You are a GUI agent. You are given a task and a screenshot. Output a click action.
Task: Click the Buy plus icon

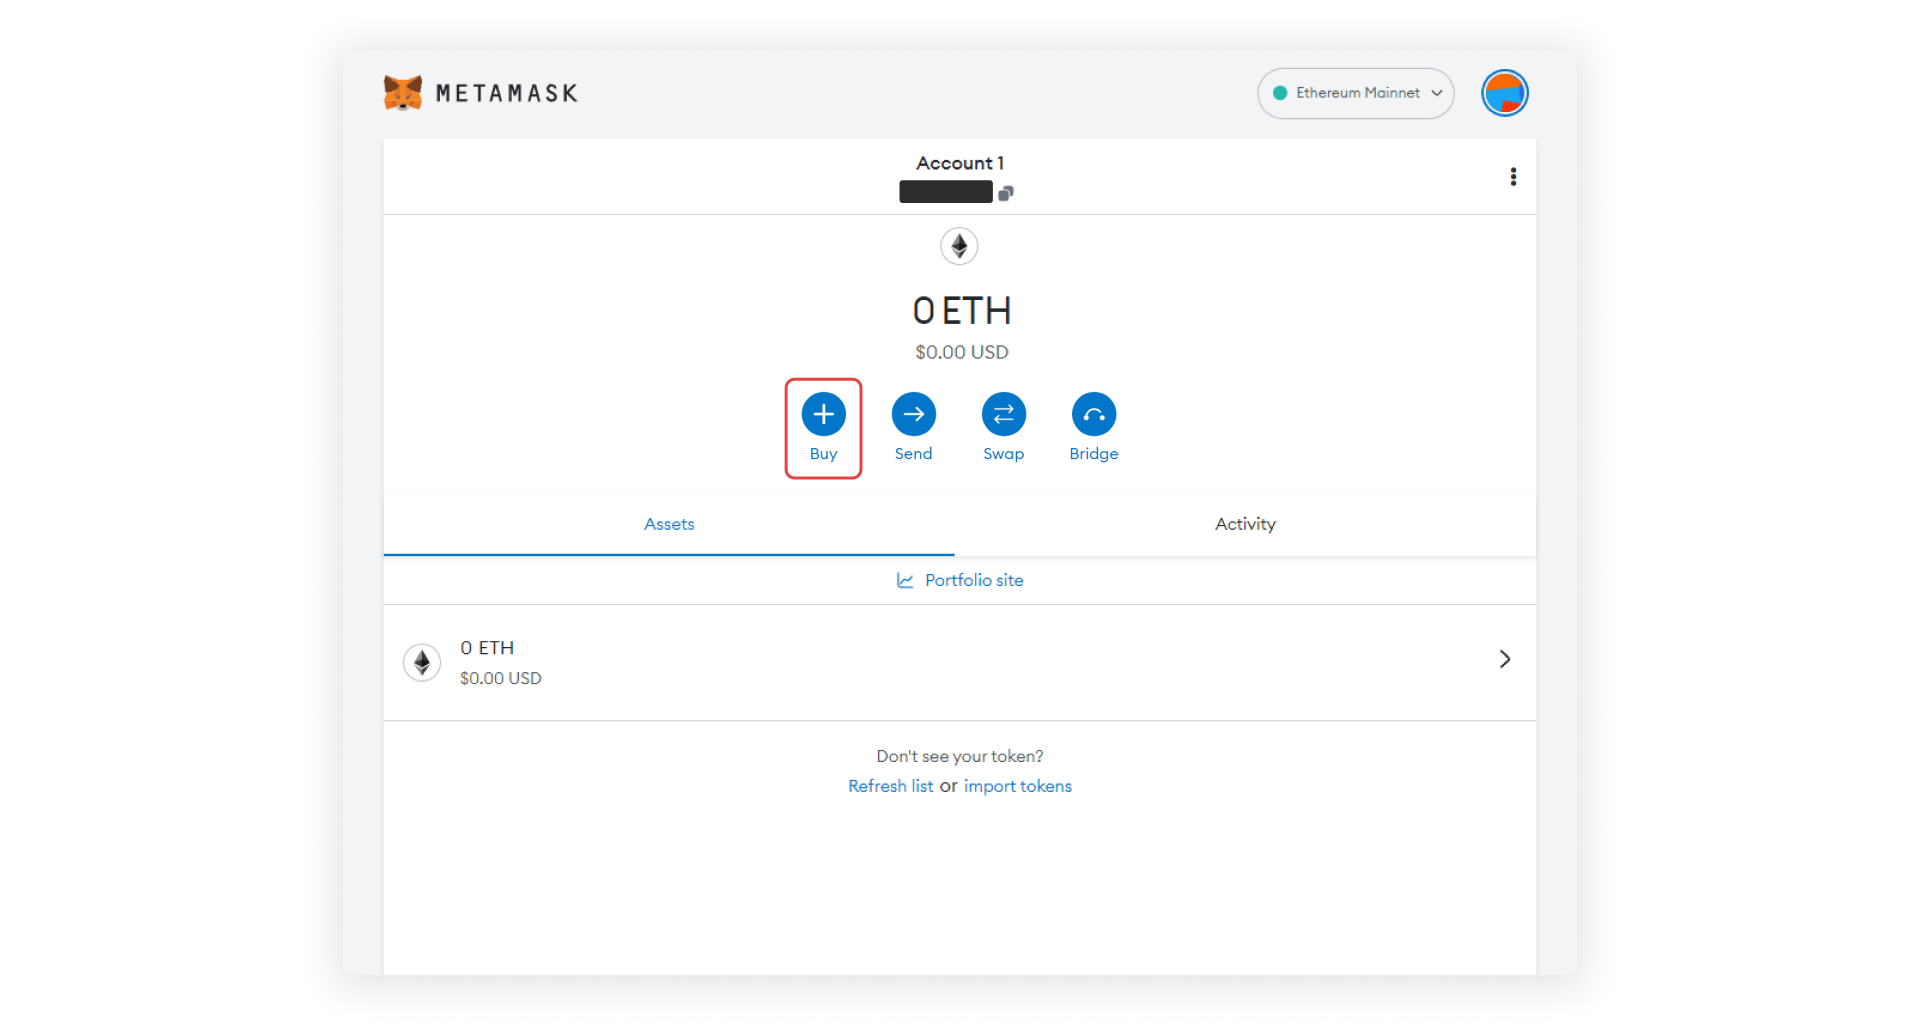tap(823, 414)
